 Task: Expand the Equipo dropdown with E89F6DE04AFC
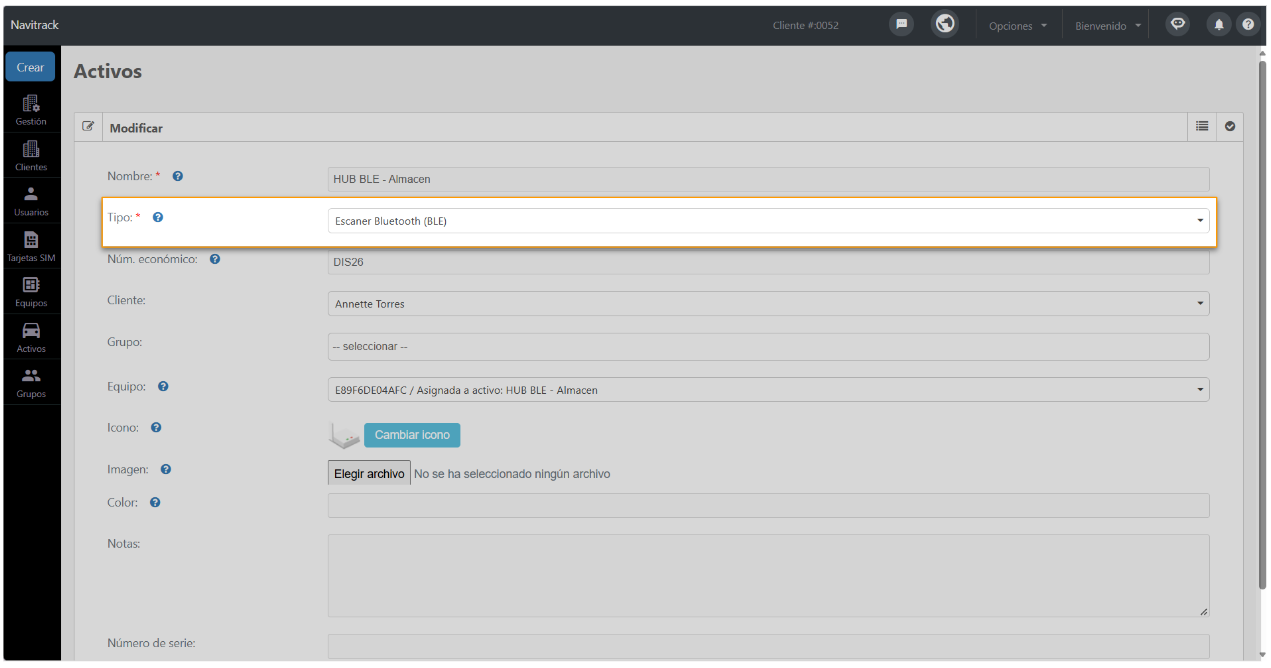[x=768, y=389]
